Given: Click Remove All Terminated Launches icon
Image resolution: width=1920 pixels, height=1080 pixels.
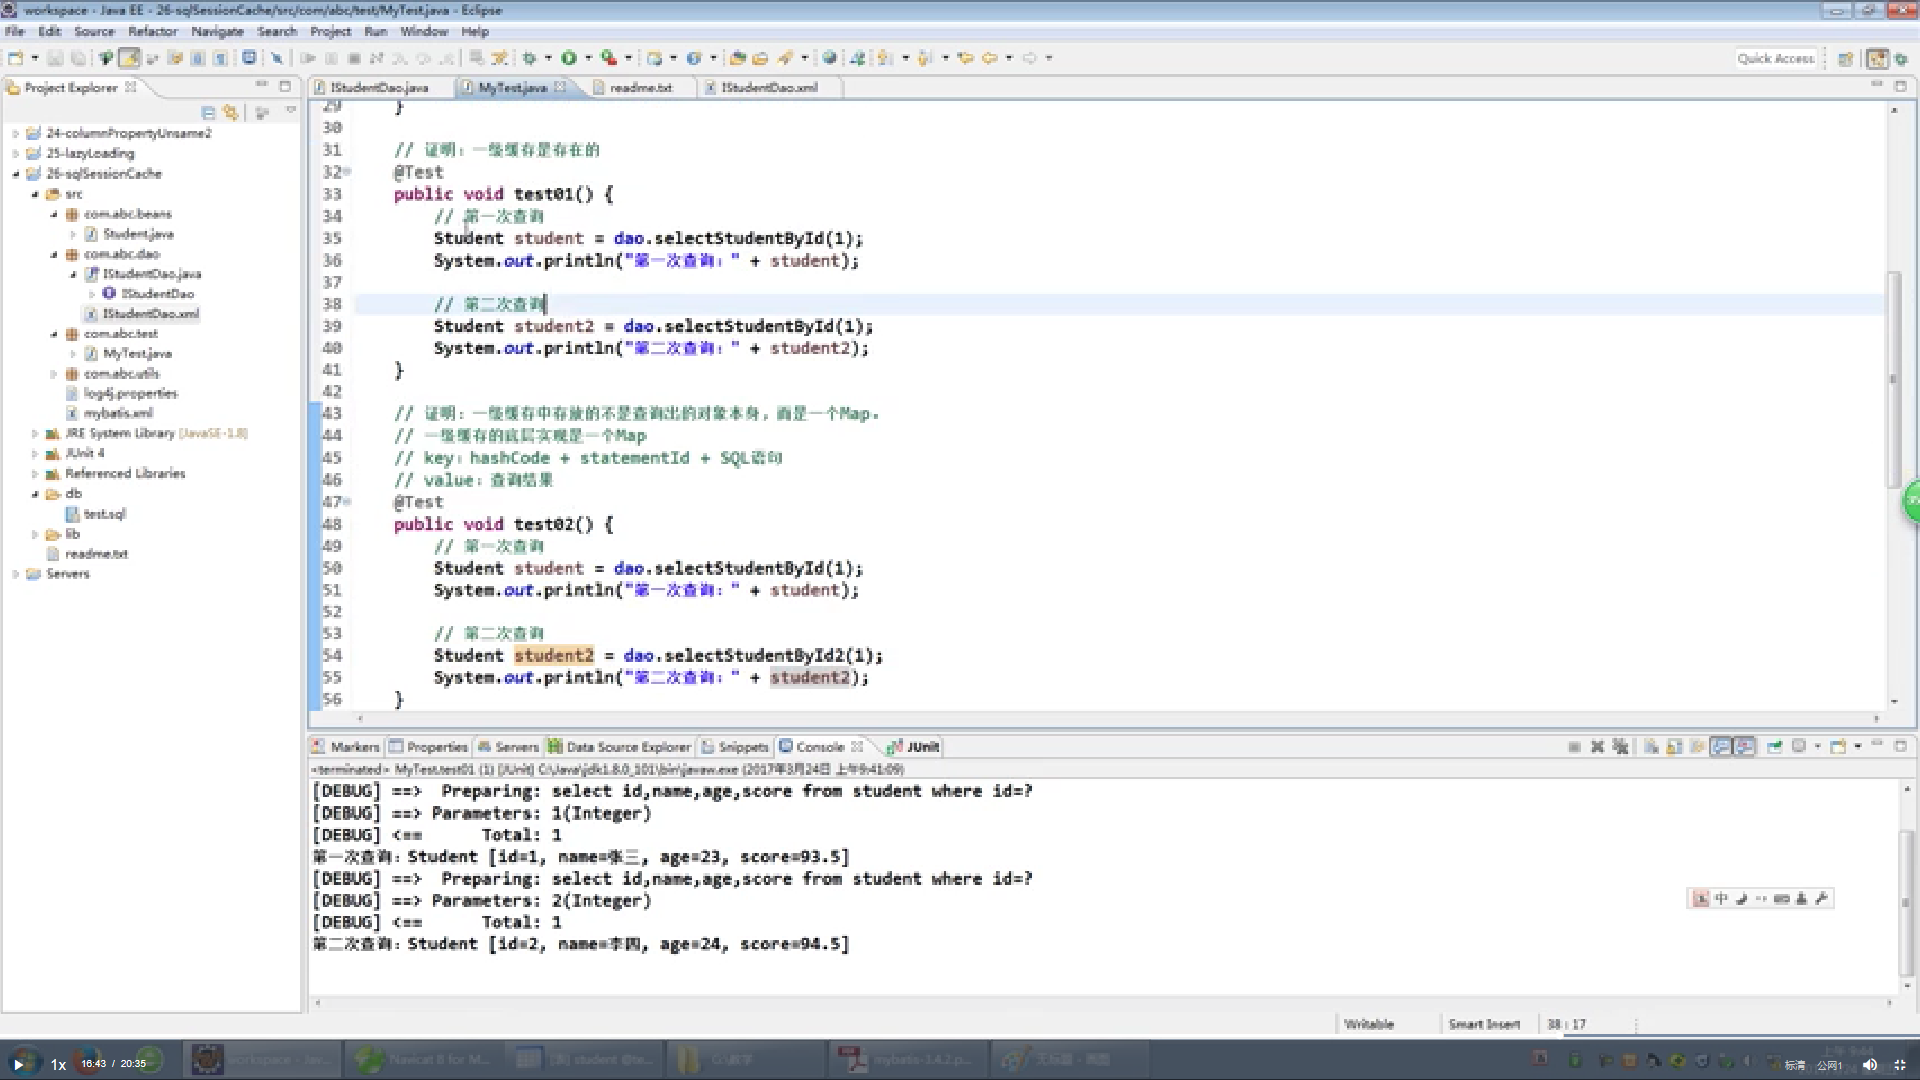Looking at the screenshot, I should 1620,747.
